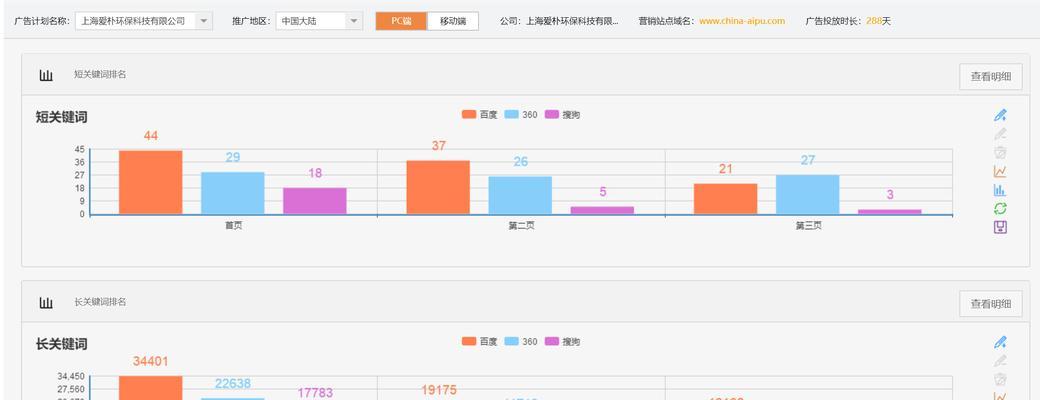Toggle the 搜狗 legend in 短关键词 chart

pos(562,115)
